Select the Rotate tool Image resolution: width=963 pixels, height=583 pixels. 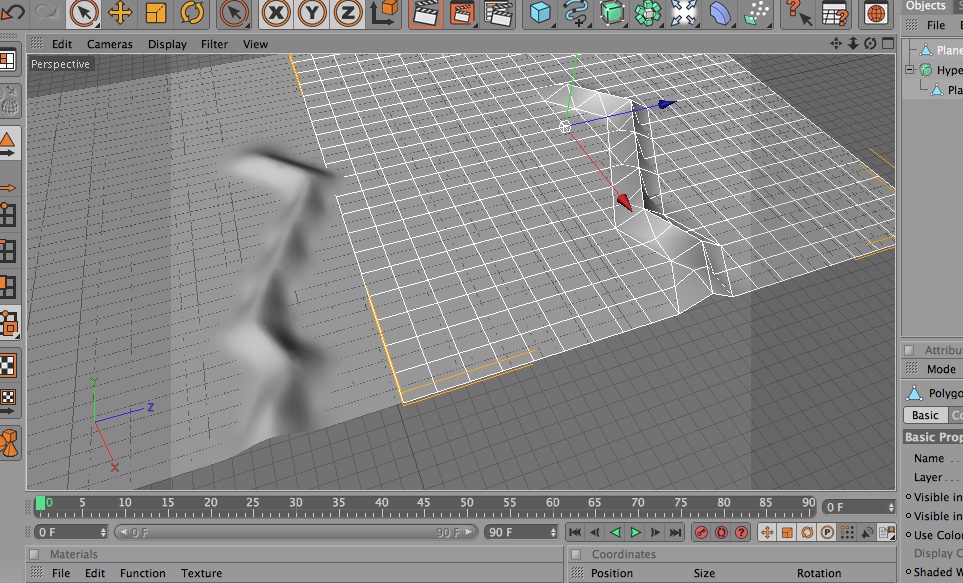pos(192,13)
